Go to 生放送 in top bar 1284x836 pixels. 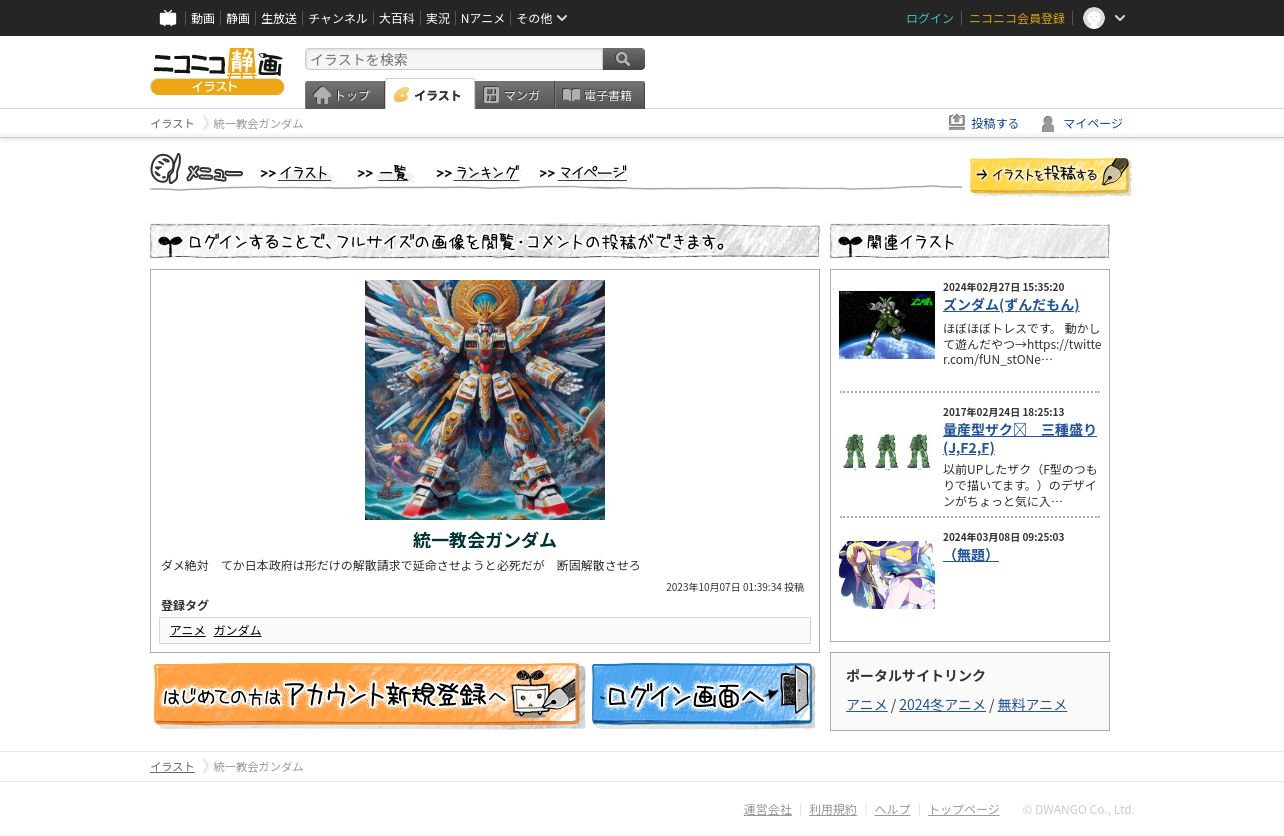[x=279, y=18]
